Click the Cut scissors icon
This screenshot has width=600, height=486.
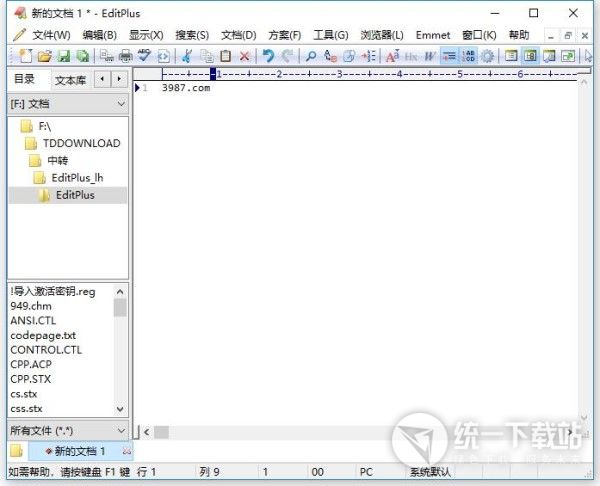tap(186, 56)
